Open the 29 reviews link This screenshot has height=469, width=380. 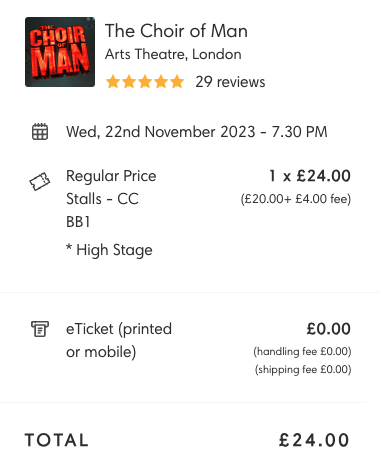[230, 82]
